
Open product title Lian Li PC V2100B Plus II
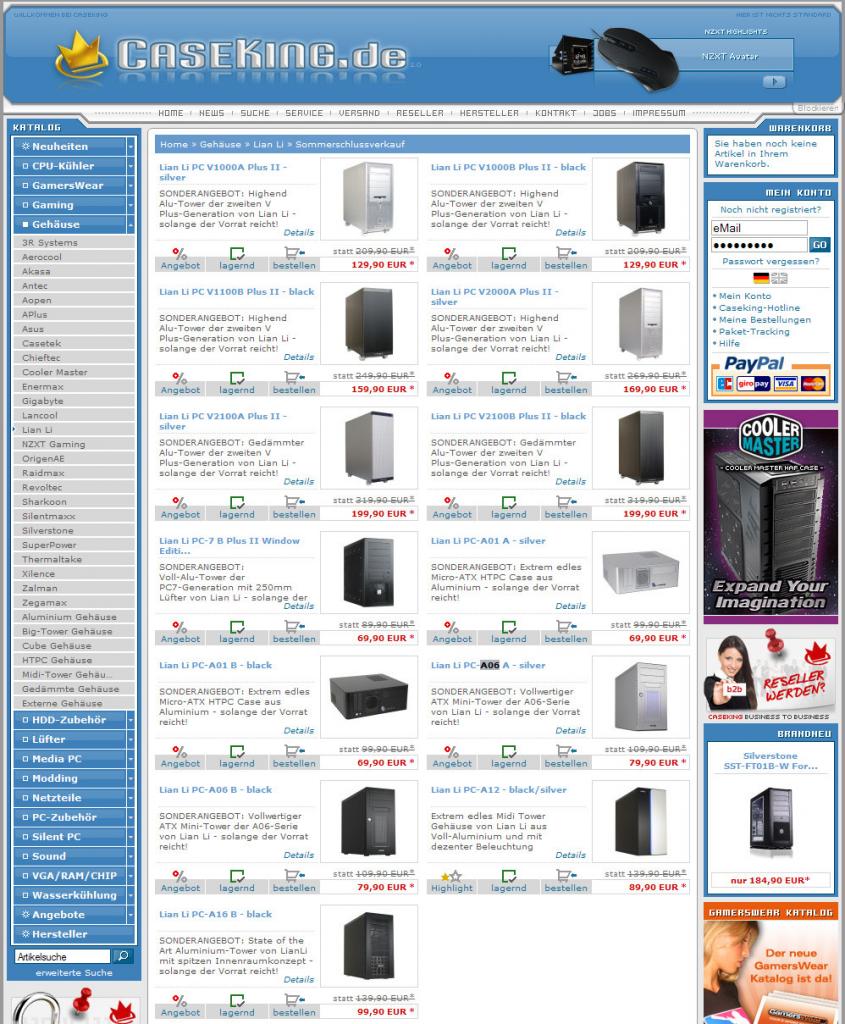pyautogui.click(x=508, y=416)
